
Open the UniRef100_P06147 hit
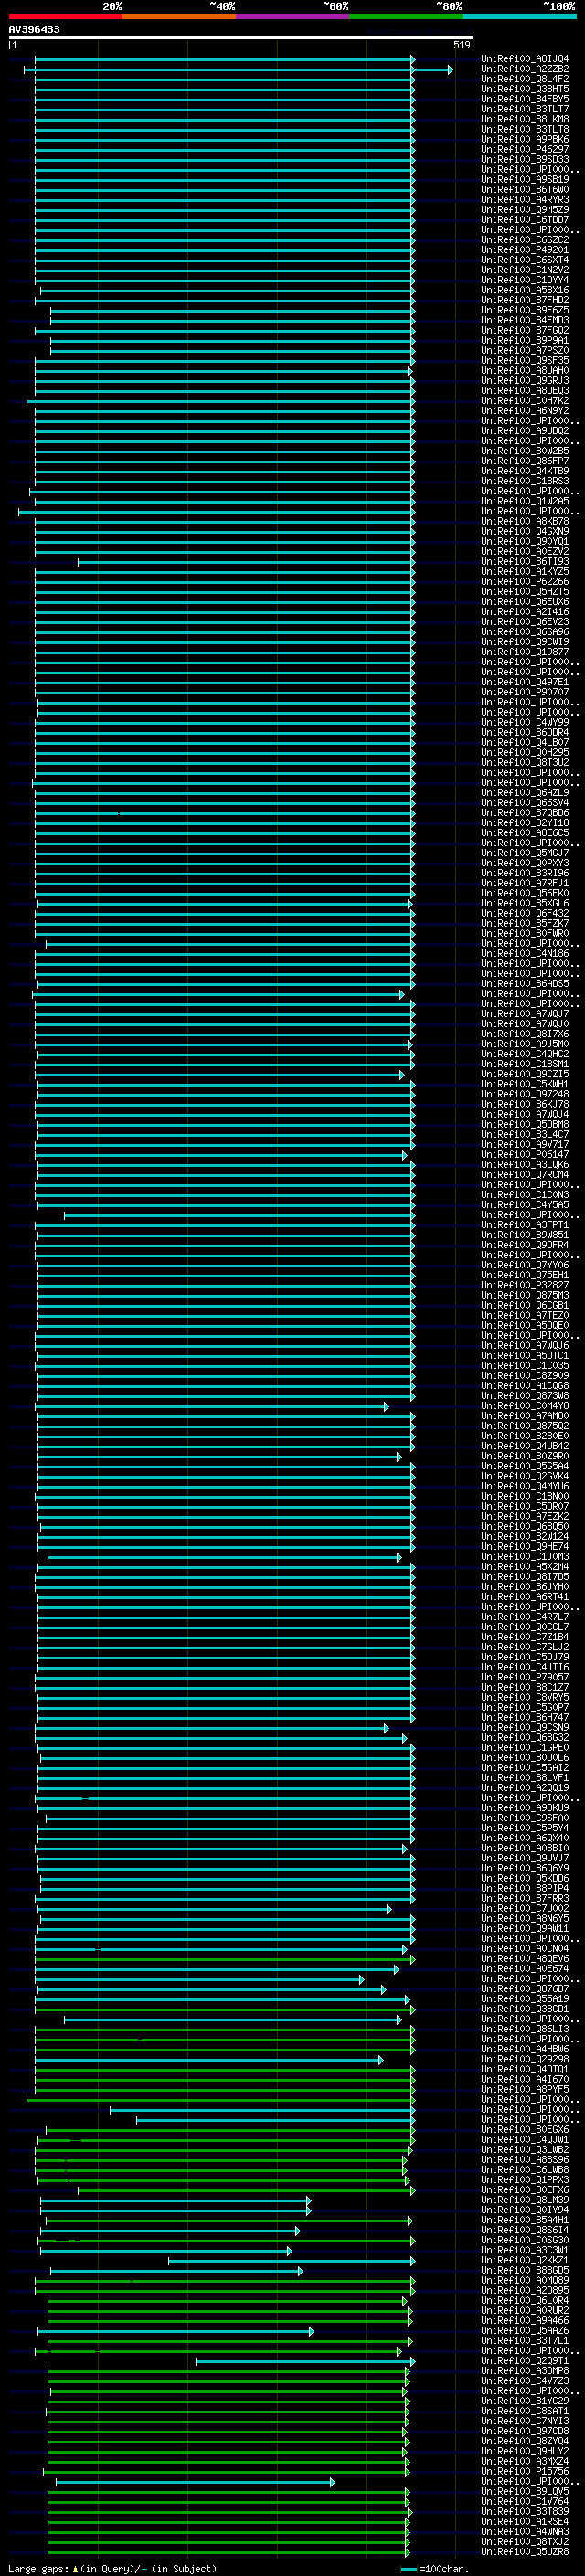[525, 1155]
